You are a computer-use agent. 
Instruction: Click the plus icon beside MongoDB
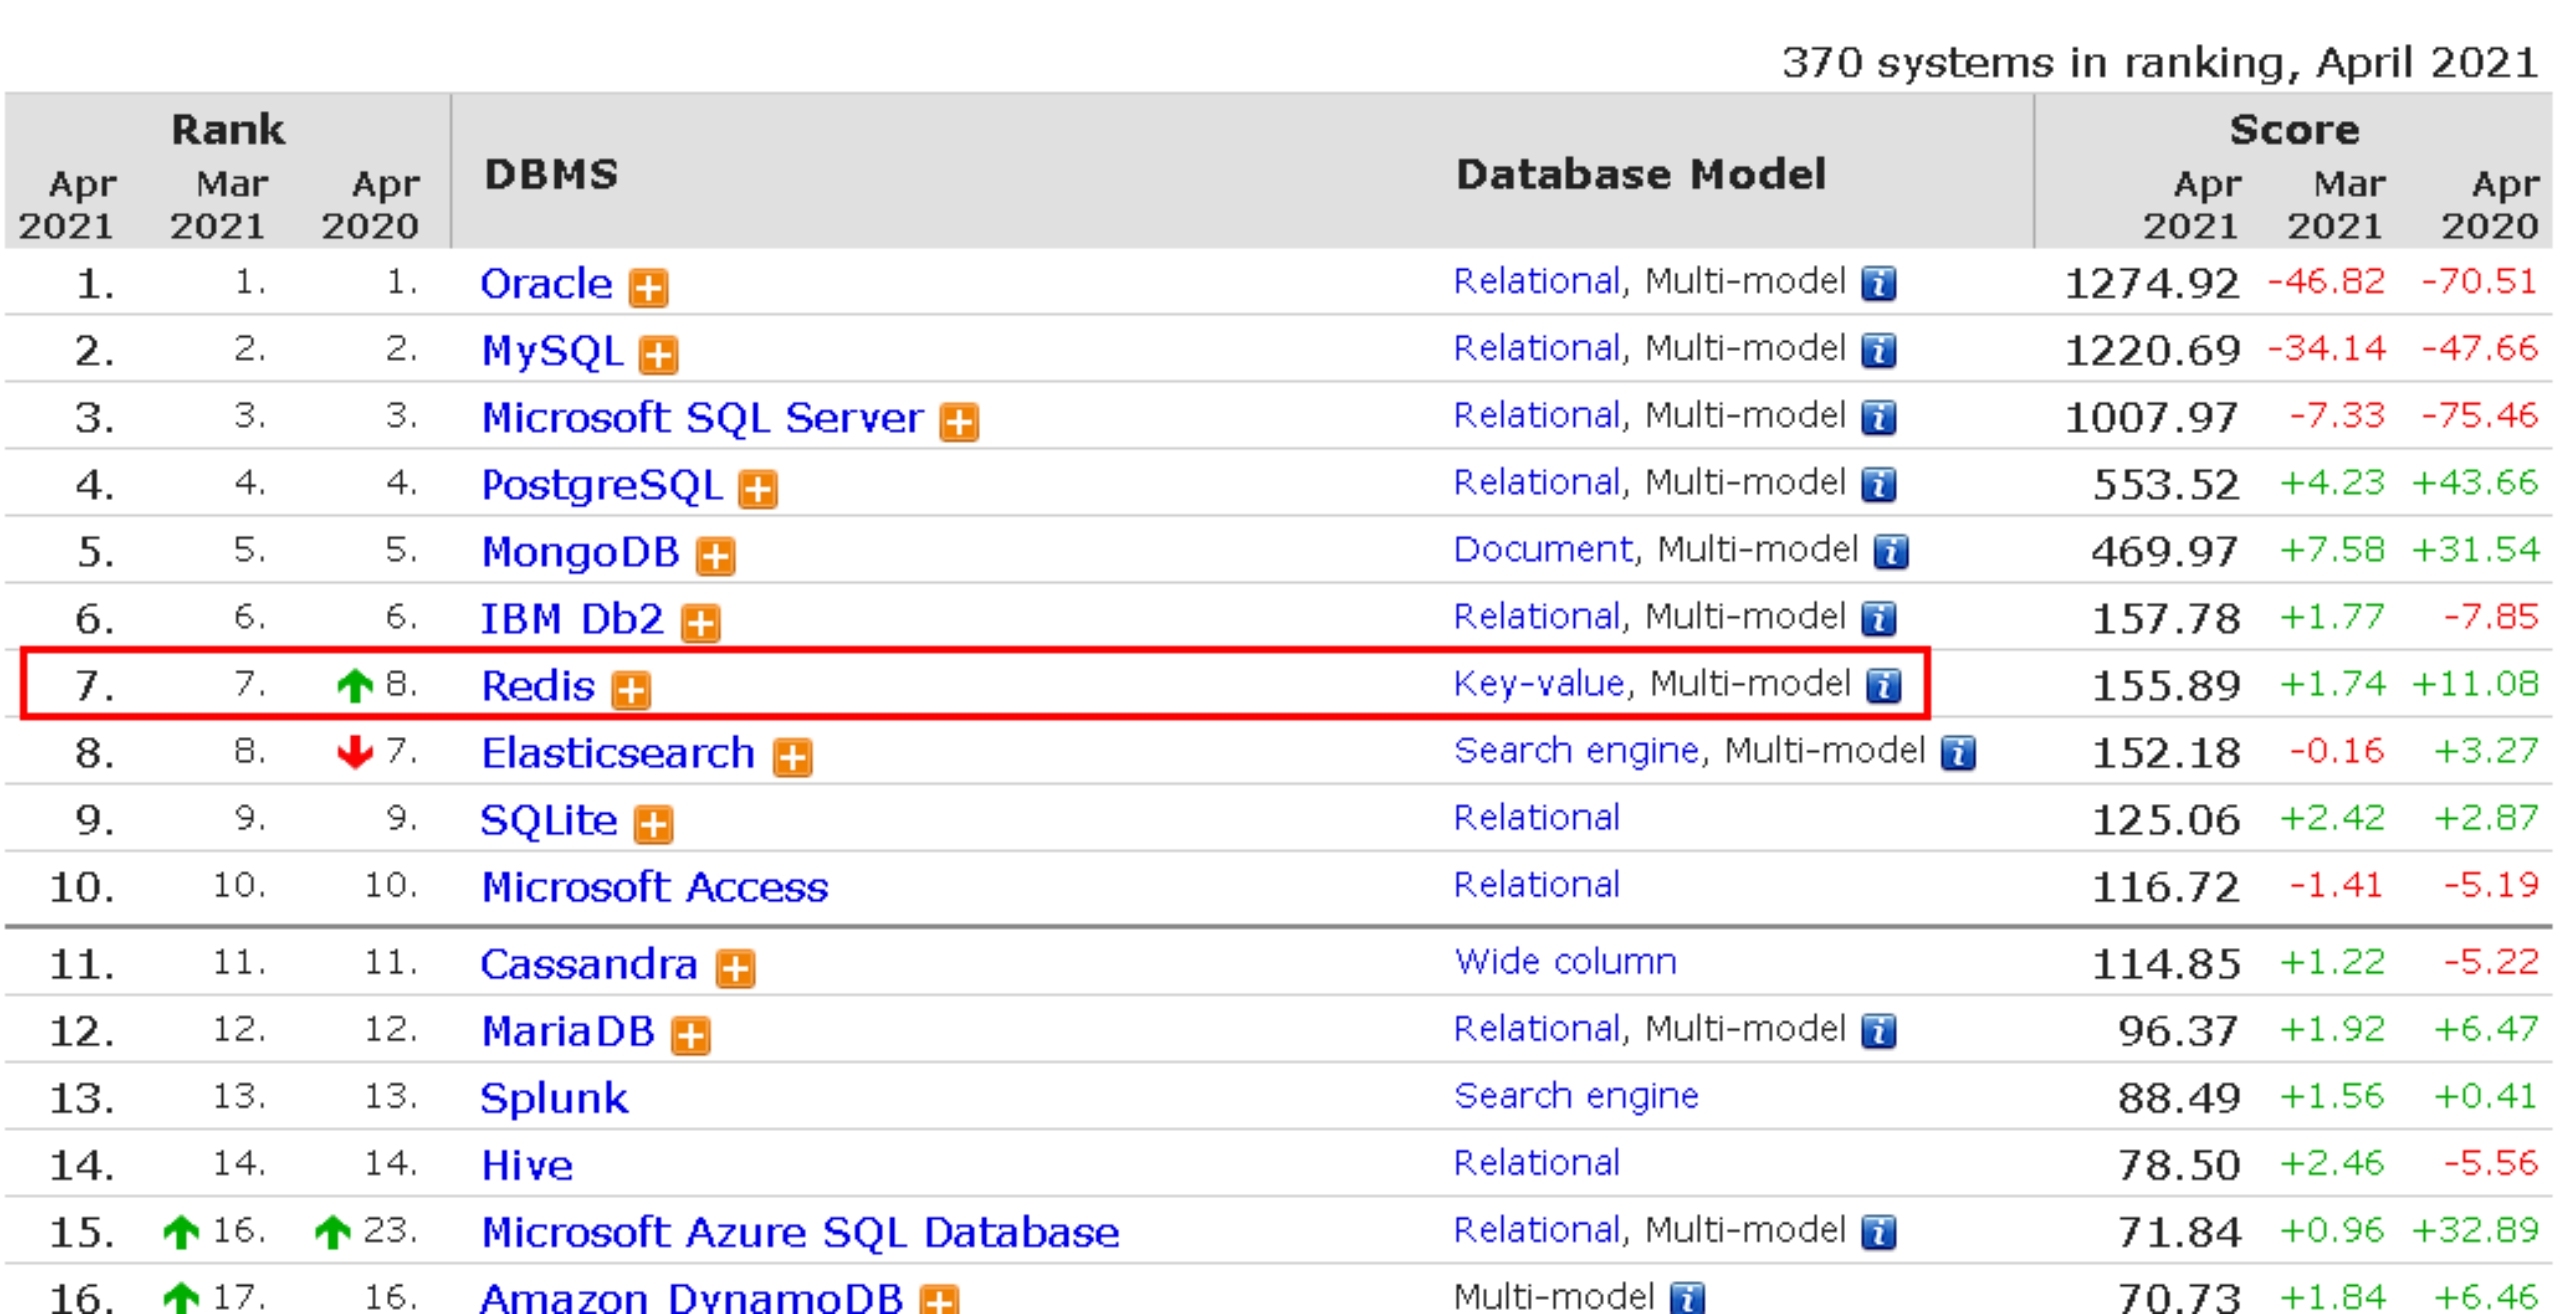[x=715, y=556]
